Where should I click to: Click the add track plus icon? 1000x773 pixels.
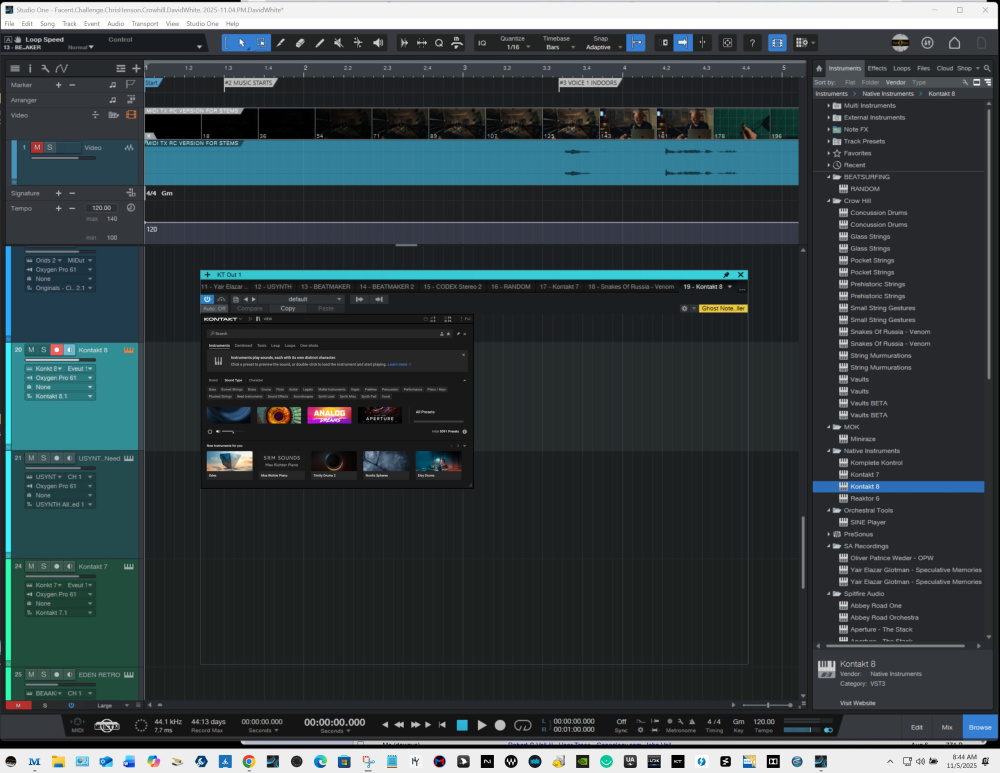(x=136, y=68)
